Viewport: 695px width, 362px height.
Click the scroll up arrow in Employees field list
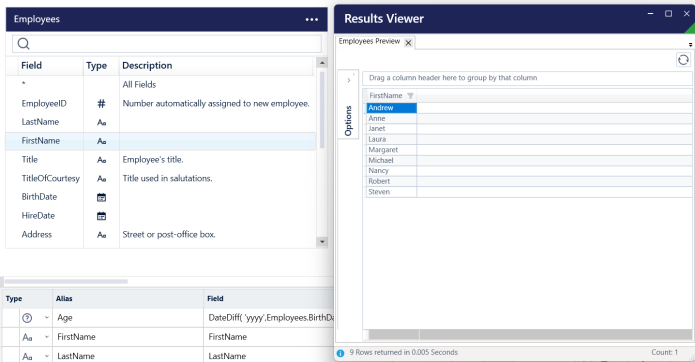[322, 63]
